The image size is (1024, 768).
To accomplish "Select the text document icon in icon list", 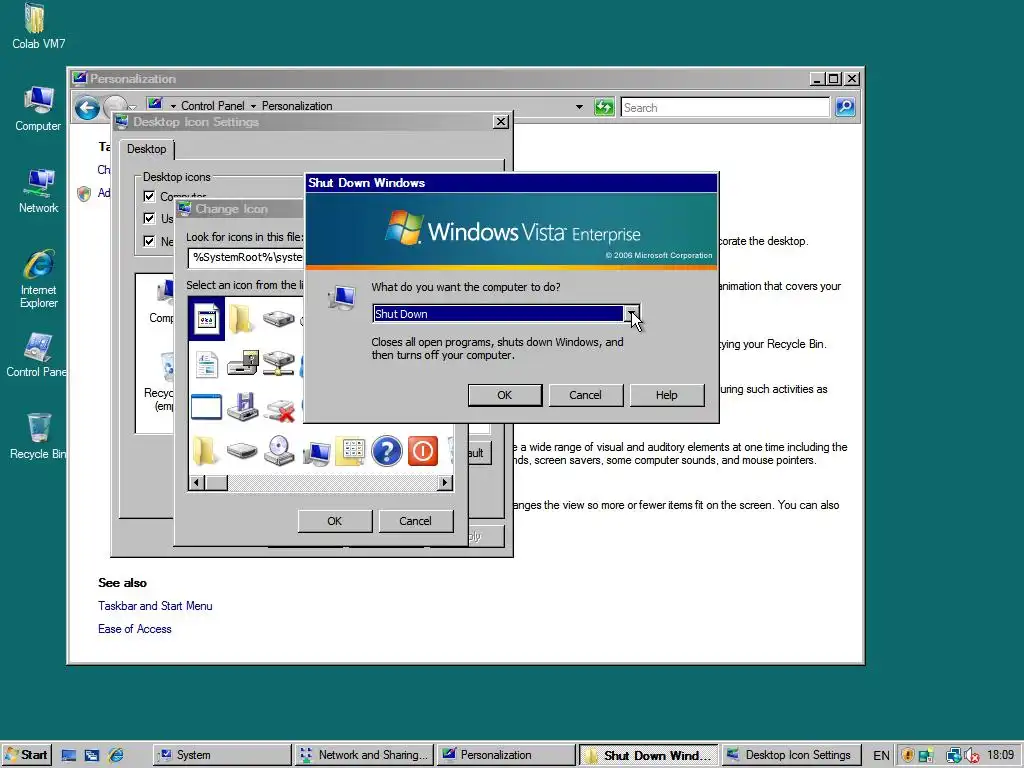I will (206, 364).
